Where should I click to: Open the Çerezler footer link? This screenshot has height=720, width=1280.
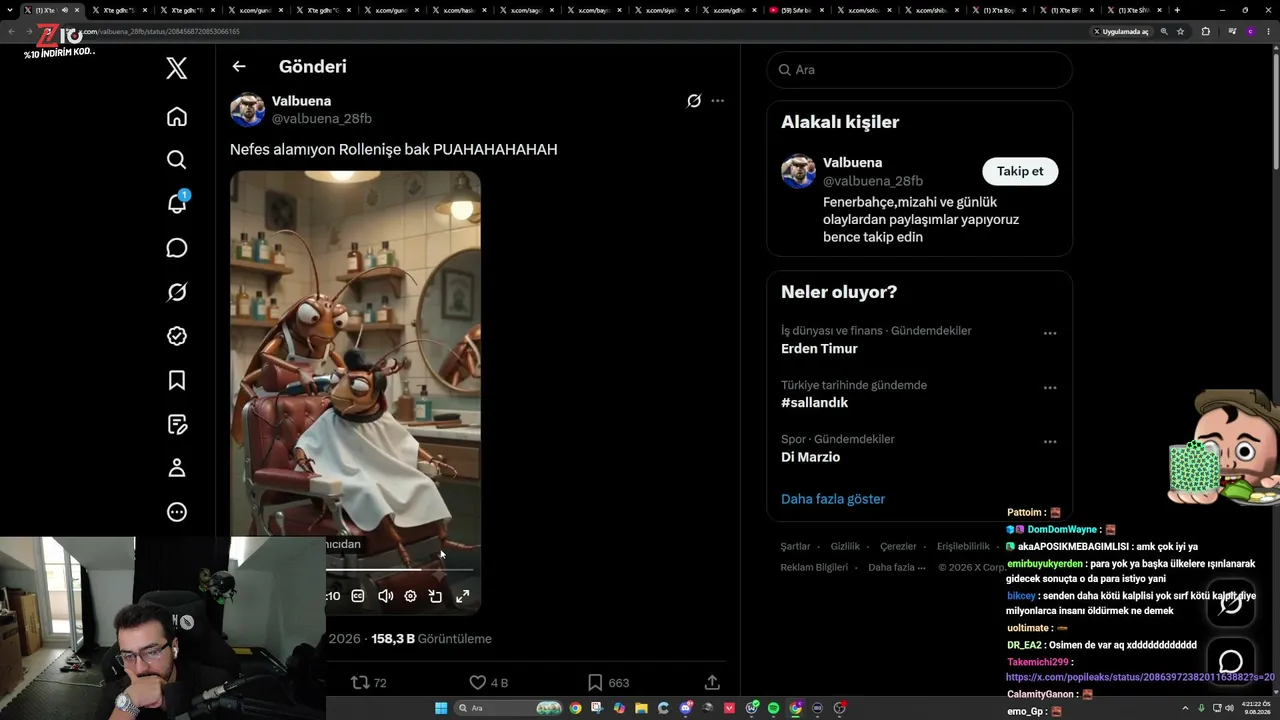coord(898,547)
